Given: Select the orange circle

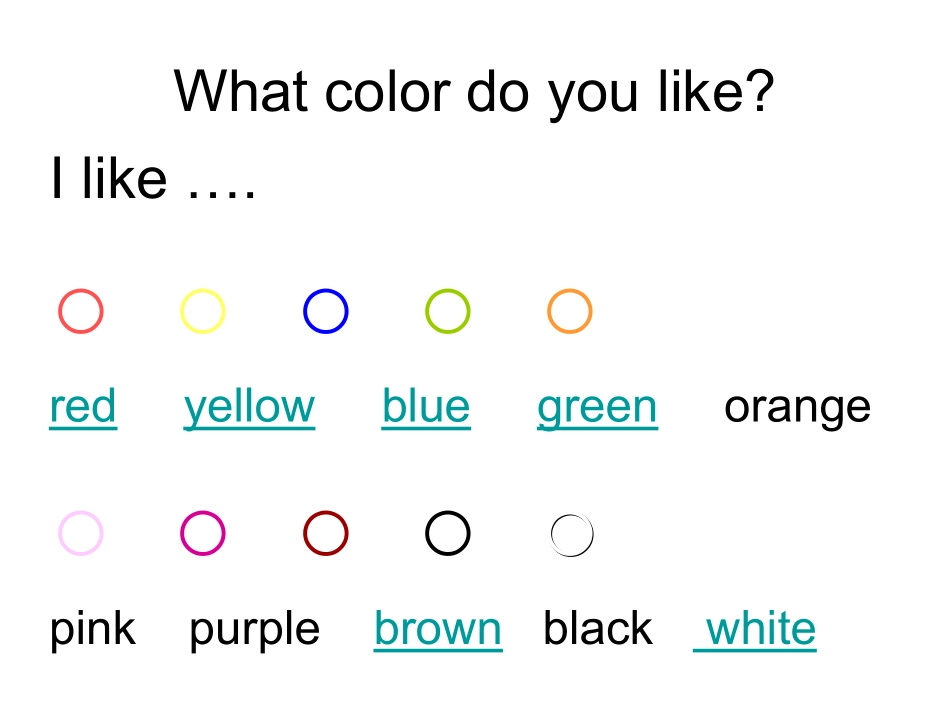Looking at the screenshot, I should click(570, 311).
